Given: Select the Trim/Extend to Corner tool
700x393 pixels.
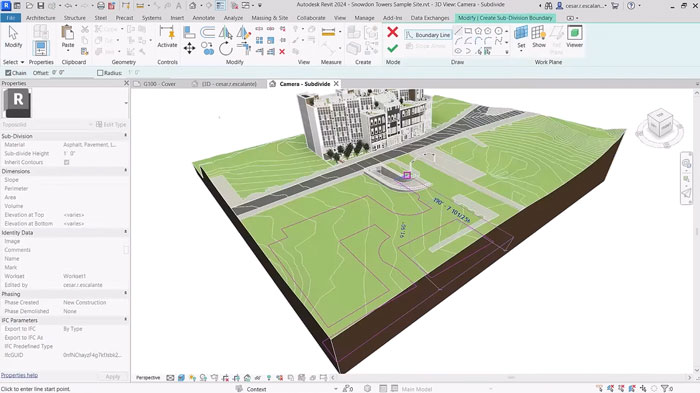Looking at the screenshot, I should [243, 48].
